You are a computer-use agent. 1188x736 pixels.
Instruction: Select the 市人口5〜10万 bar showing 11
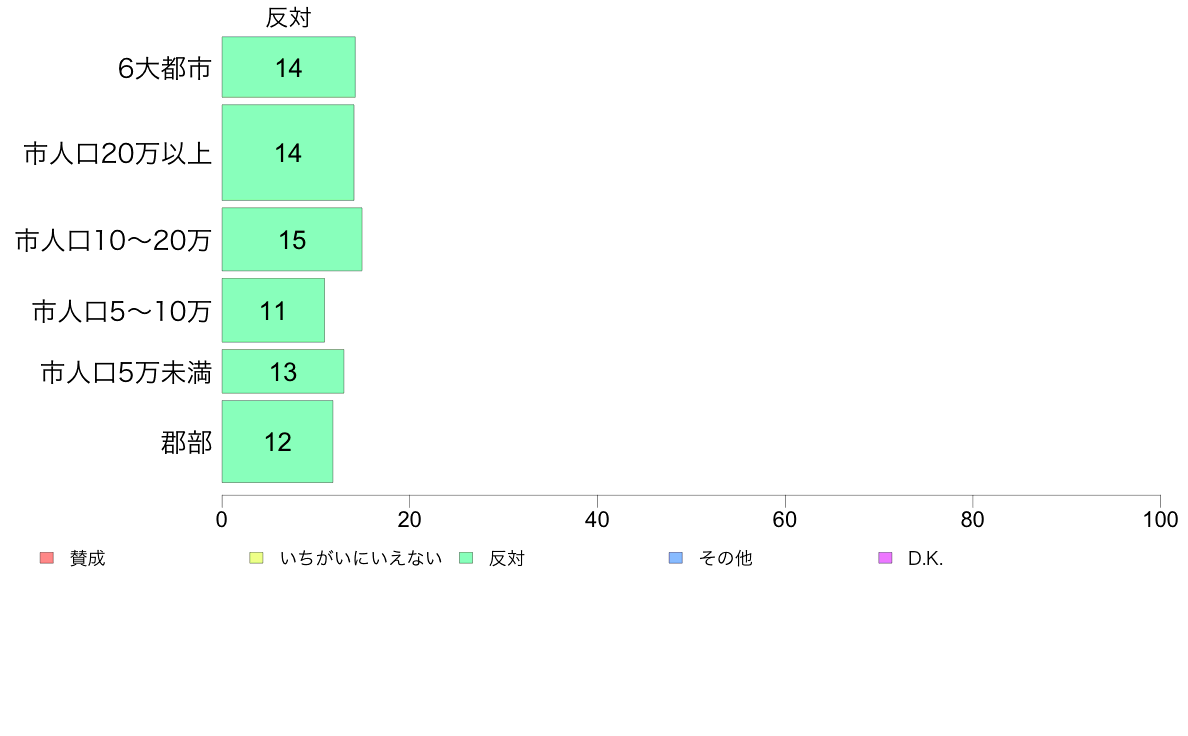point(273,311)
